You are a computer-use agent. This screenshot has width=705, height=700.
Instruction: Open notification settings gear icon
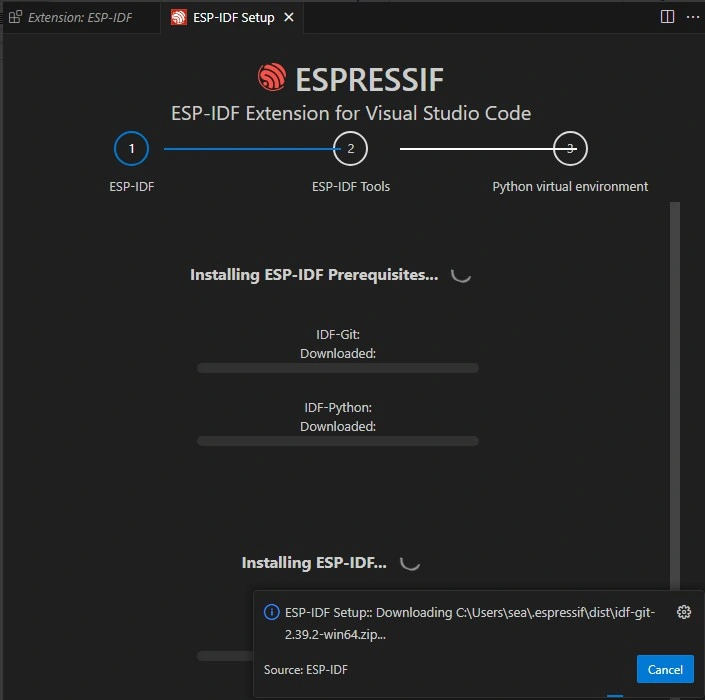pyautogui.click(x=684, y=612)
